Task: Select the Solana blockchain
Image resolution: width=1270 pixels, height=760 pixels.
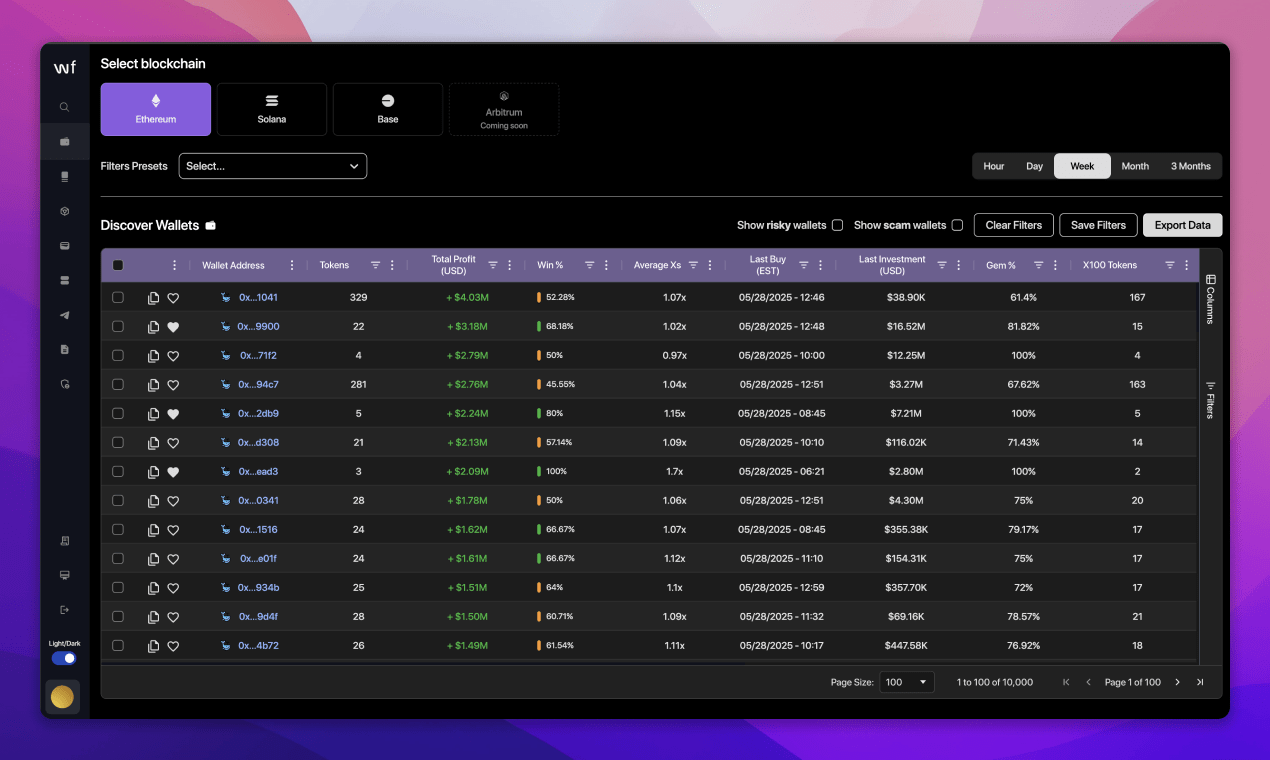Action: pos(272,109)
